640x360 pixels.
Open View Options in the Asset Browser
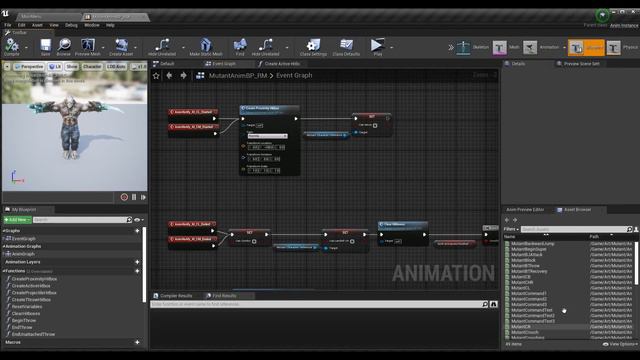(x=620, y=344)
